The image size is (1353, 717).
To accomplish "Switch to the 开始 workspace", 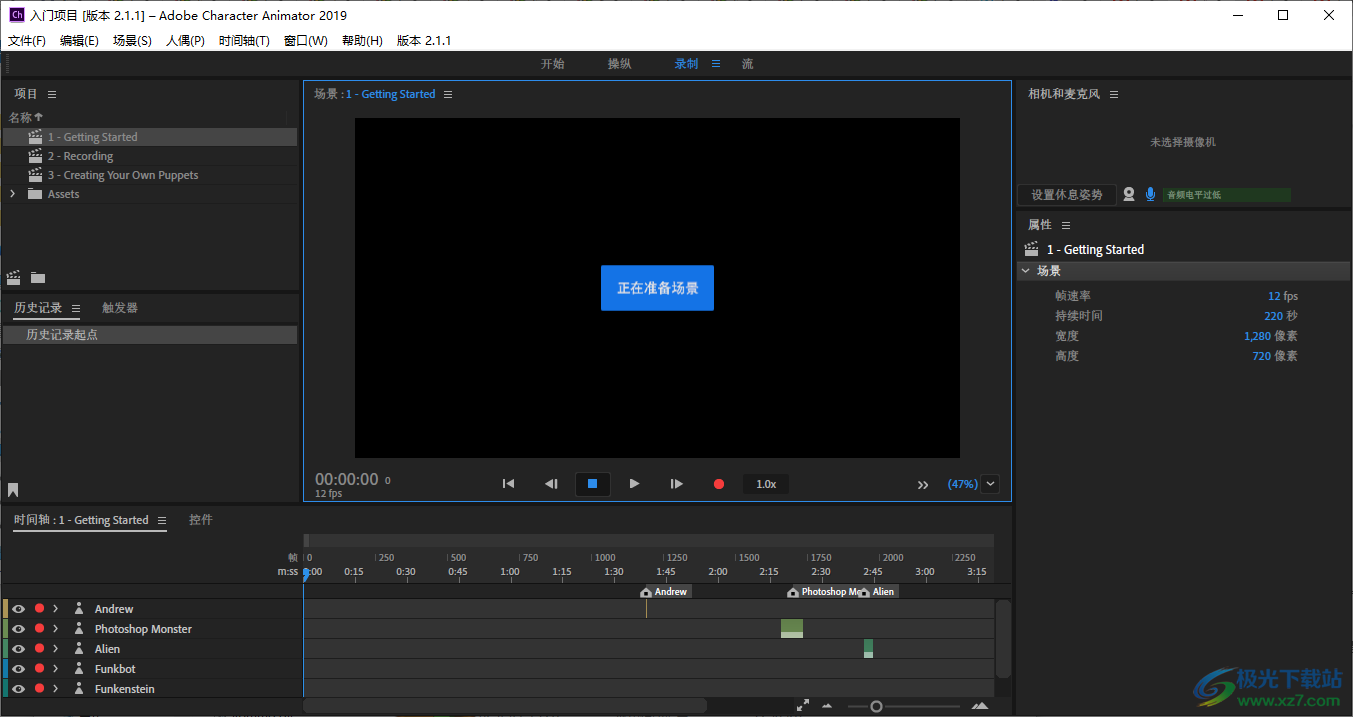I will (x=553, y=63).
